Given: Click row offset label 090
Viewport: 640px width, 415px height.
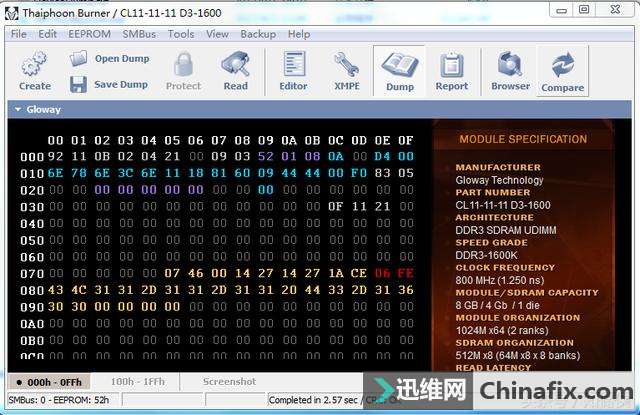Looking at the screenshot, I should tap(32, 307).
